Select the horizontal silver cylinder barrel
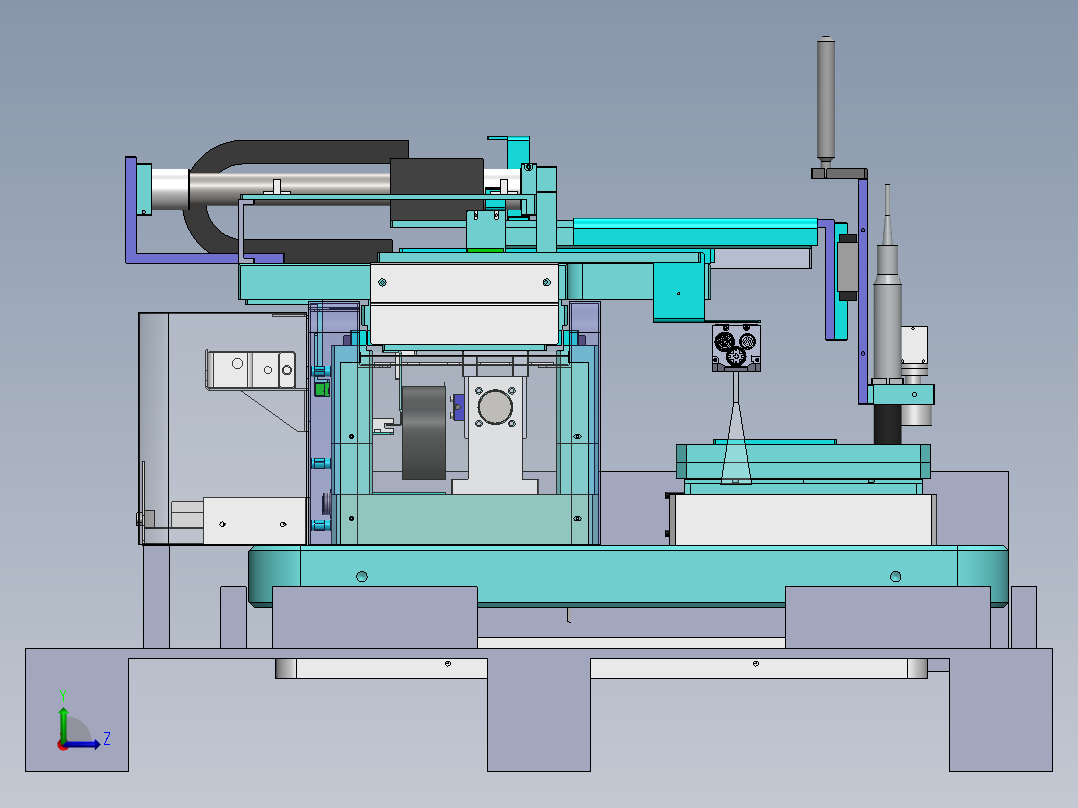The height and width of the screenshot is (808, 1078). [x=289, y=190]
